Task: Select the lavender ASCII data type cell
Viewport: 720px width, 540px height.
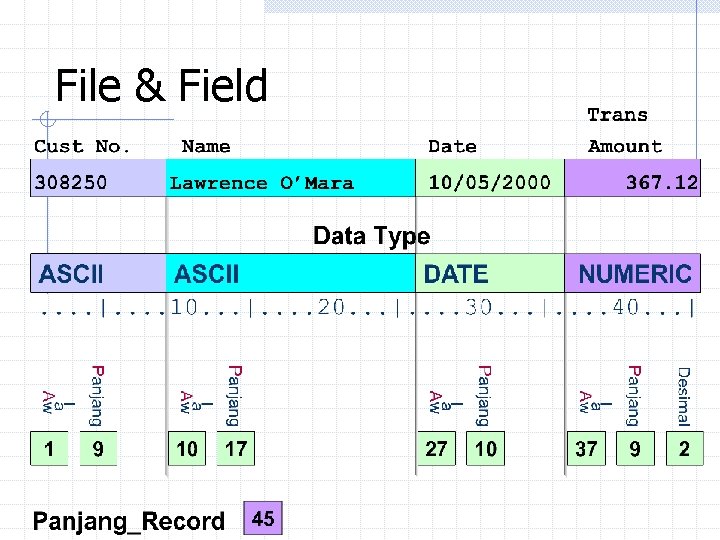Action: [x=98, y=273]
